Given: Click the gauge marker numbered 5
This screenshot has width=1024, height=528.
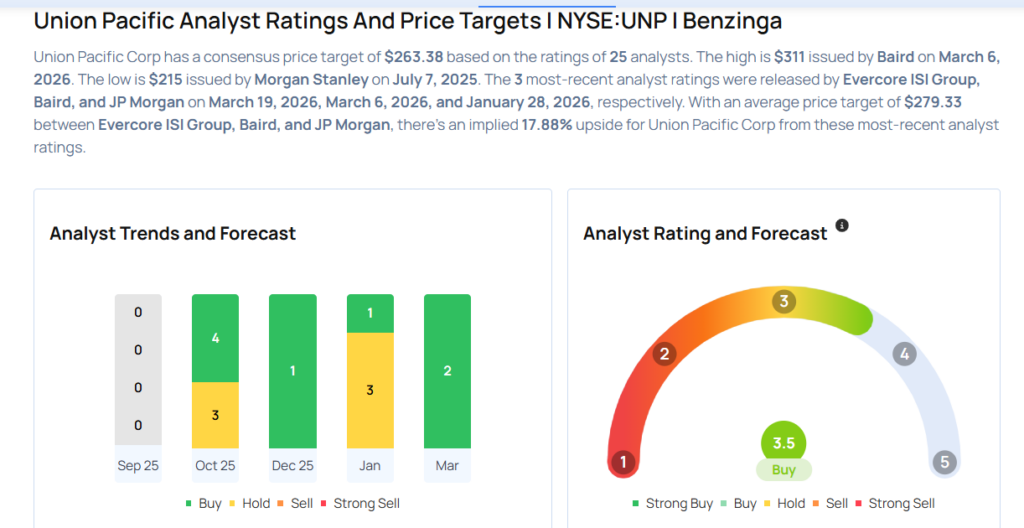Looking at the screenshot, I should pos(942,462).
